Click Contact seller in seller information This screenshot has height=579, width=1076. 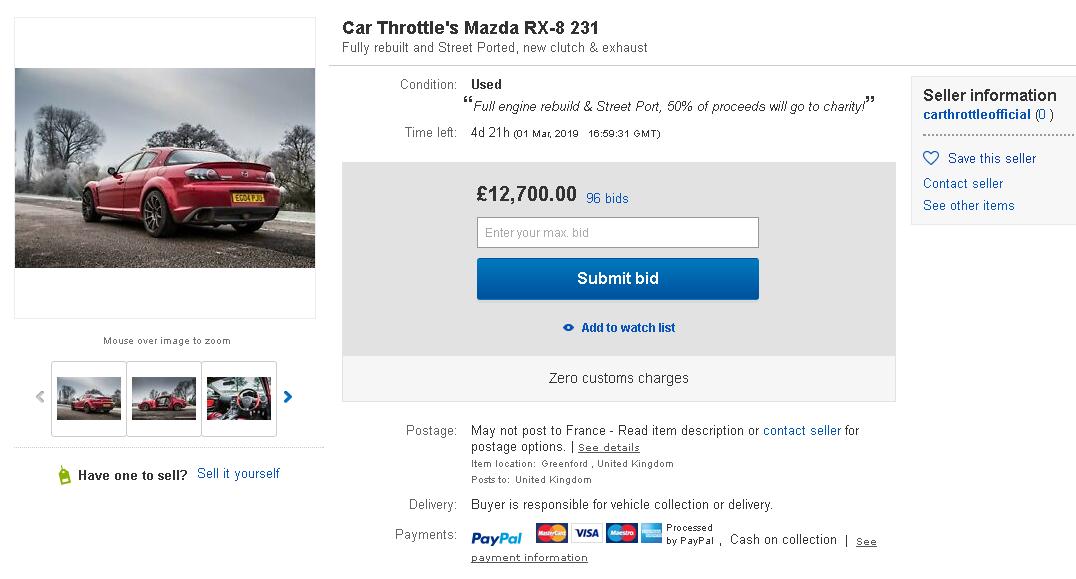coord(963,183)
